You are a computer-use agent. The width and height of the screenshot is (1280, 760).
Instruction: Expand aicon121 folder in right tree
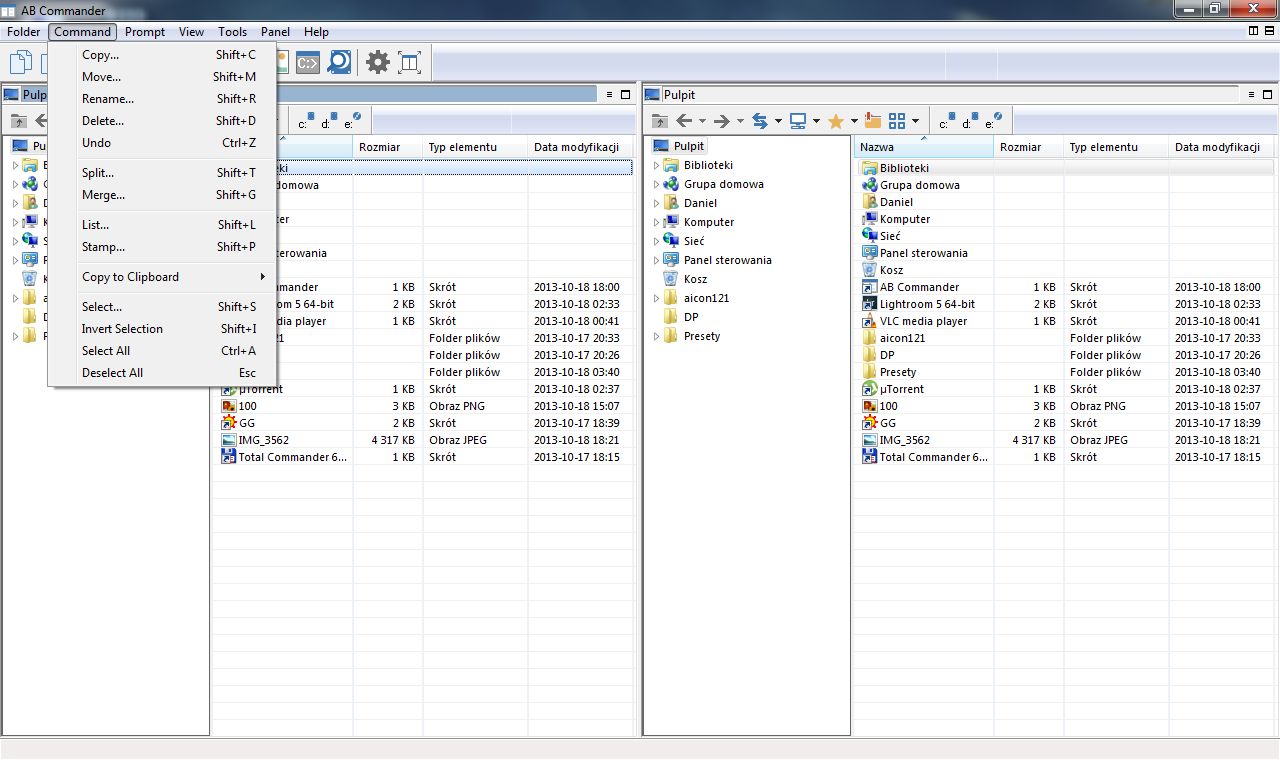click(656, 298)
